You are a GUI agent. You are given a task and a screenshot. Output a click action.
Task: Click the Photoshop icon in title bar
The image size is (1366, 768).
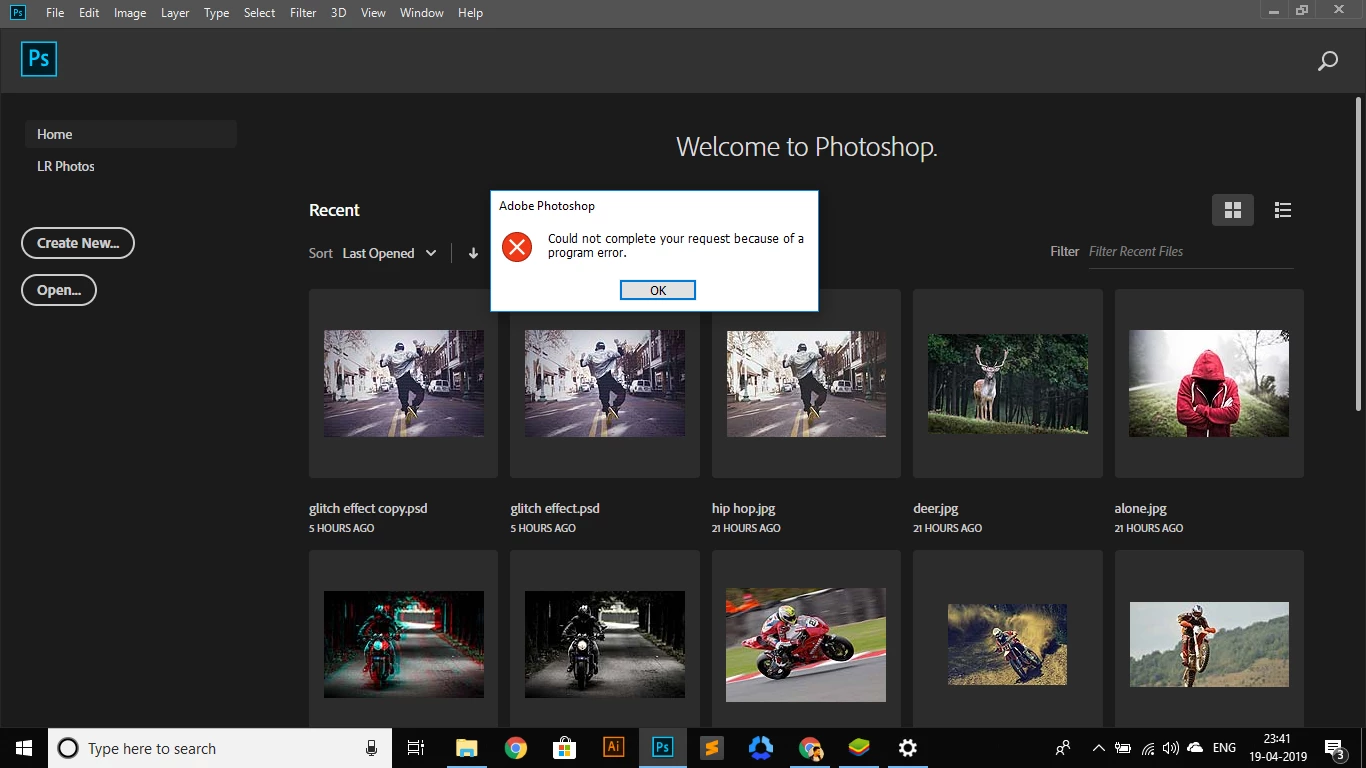pyautogui.click(x=18, y=12)
